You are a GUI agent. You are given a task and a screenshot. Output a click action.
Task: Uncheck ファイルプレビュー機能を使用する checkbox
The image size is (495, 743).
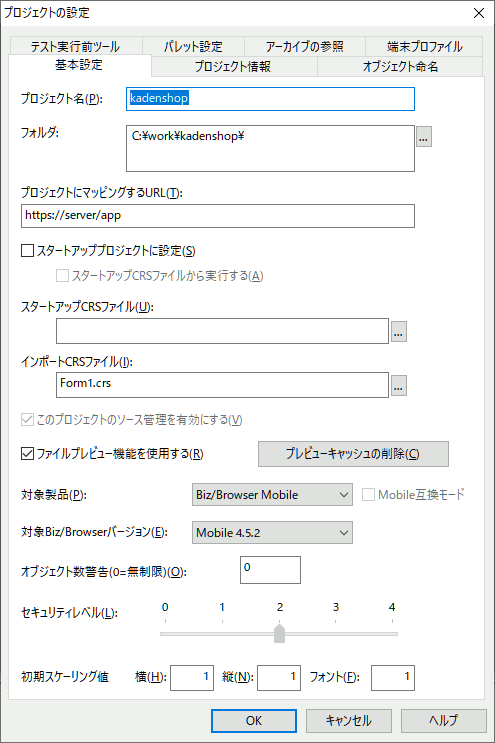[27, 453]
